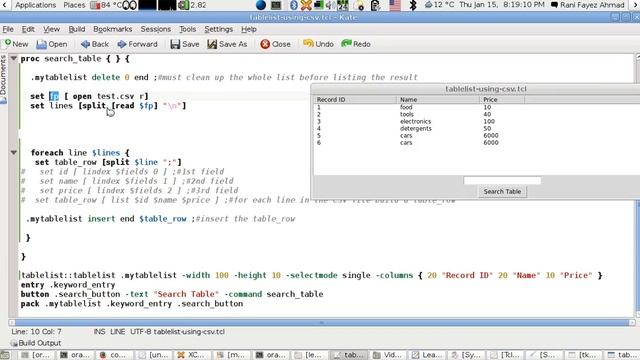The height and width of the screenshot is (360, 640).
Task: Click the Forward toolbar button
Action: pyautogui.click(x=137, y=44)
